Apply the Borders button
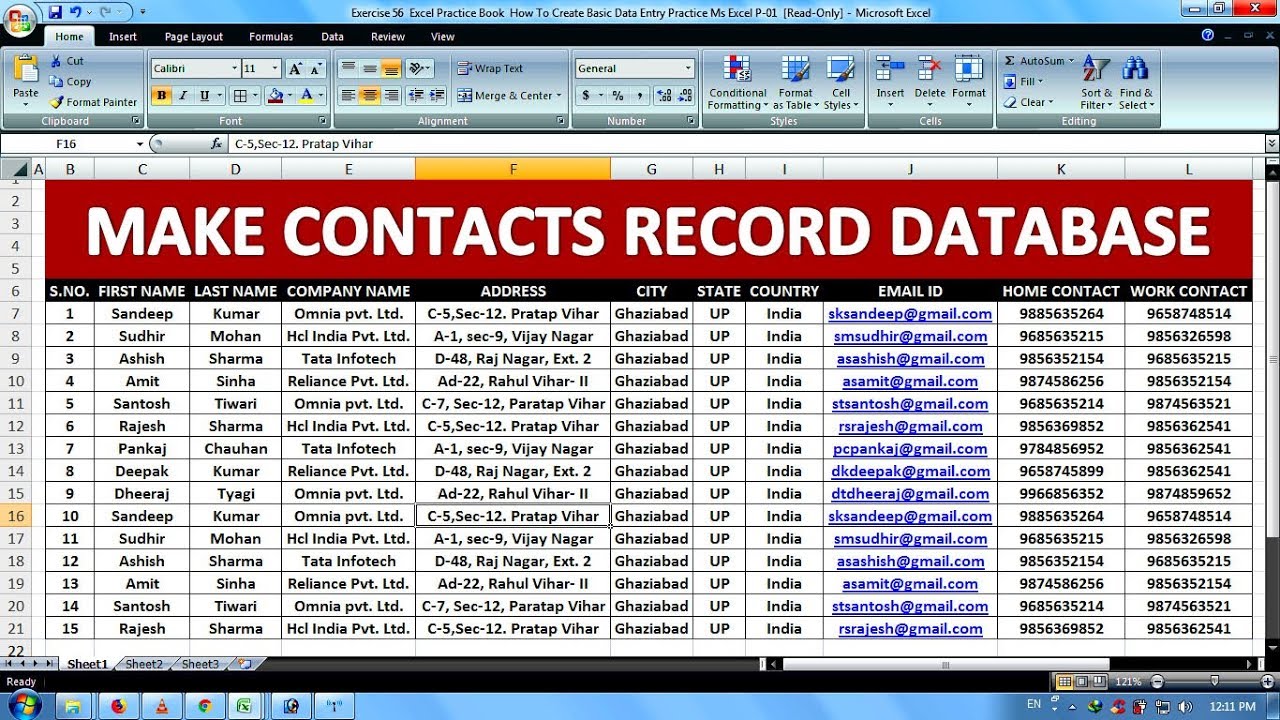Viewport: 1280px width, 720px height. [x=240, y=96]
